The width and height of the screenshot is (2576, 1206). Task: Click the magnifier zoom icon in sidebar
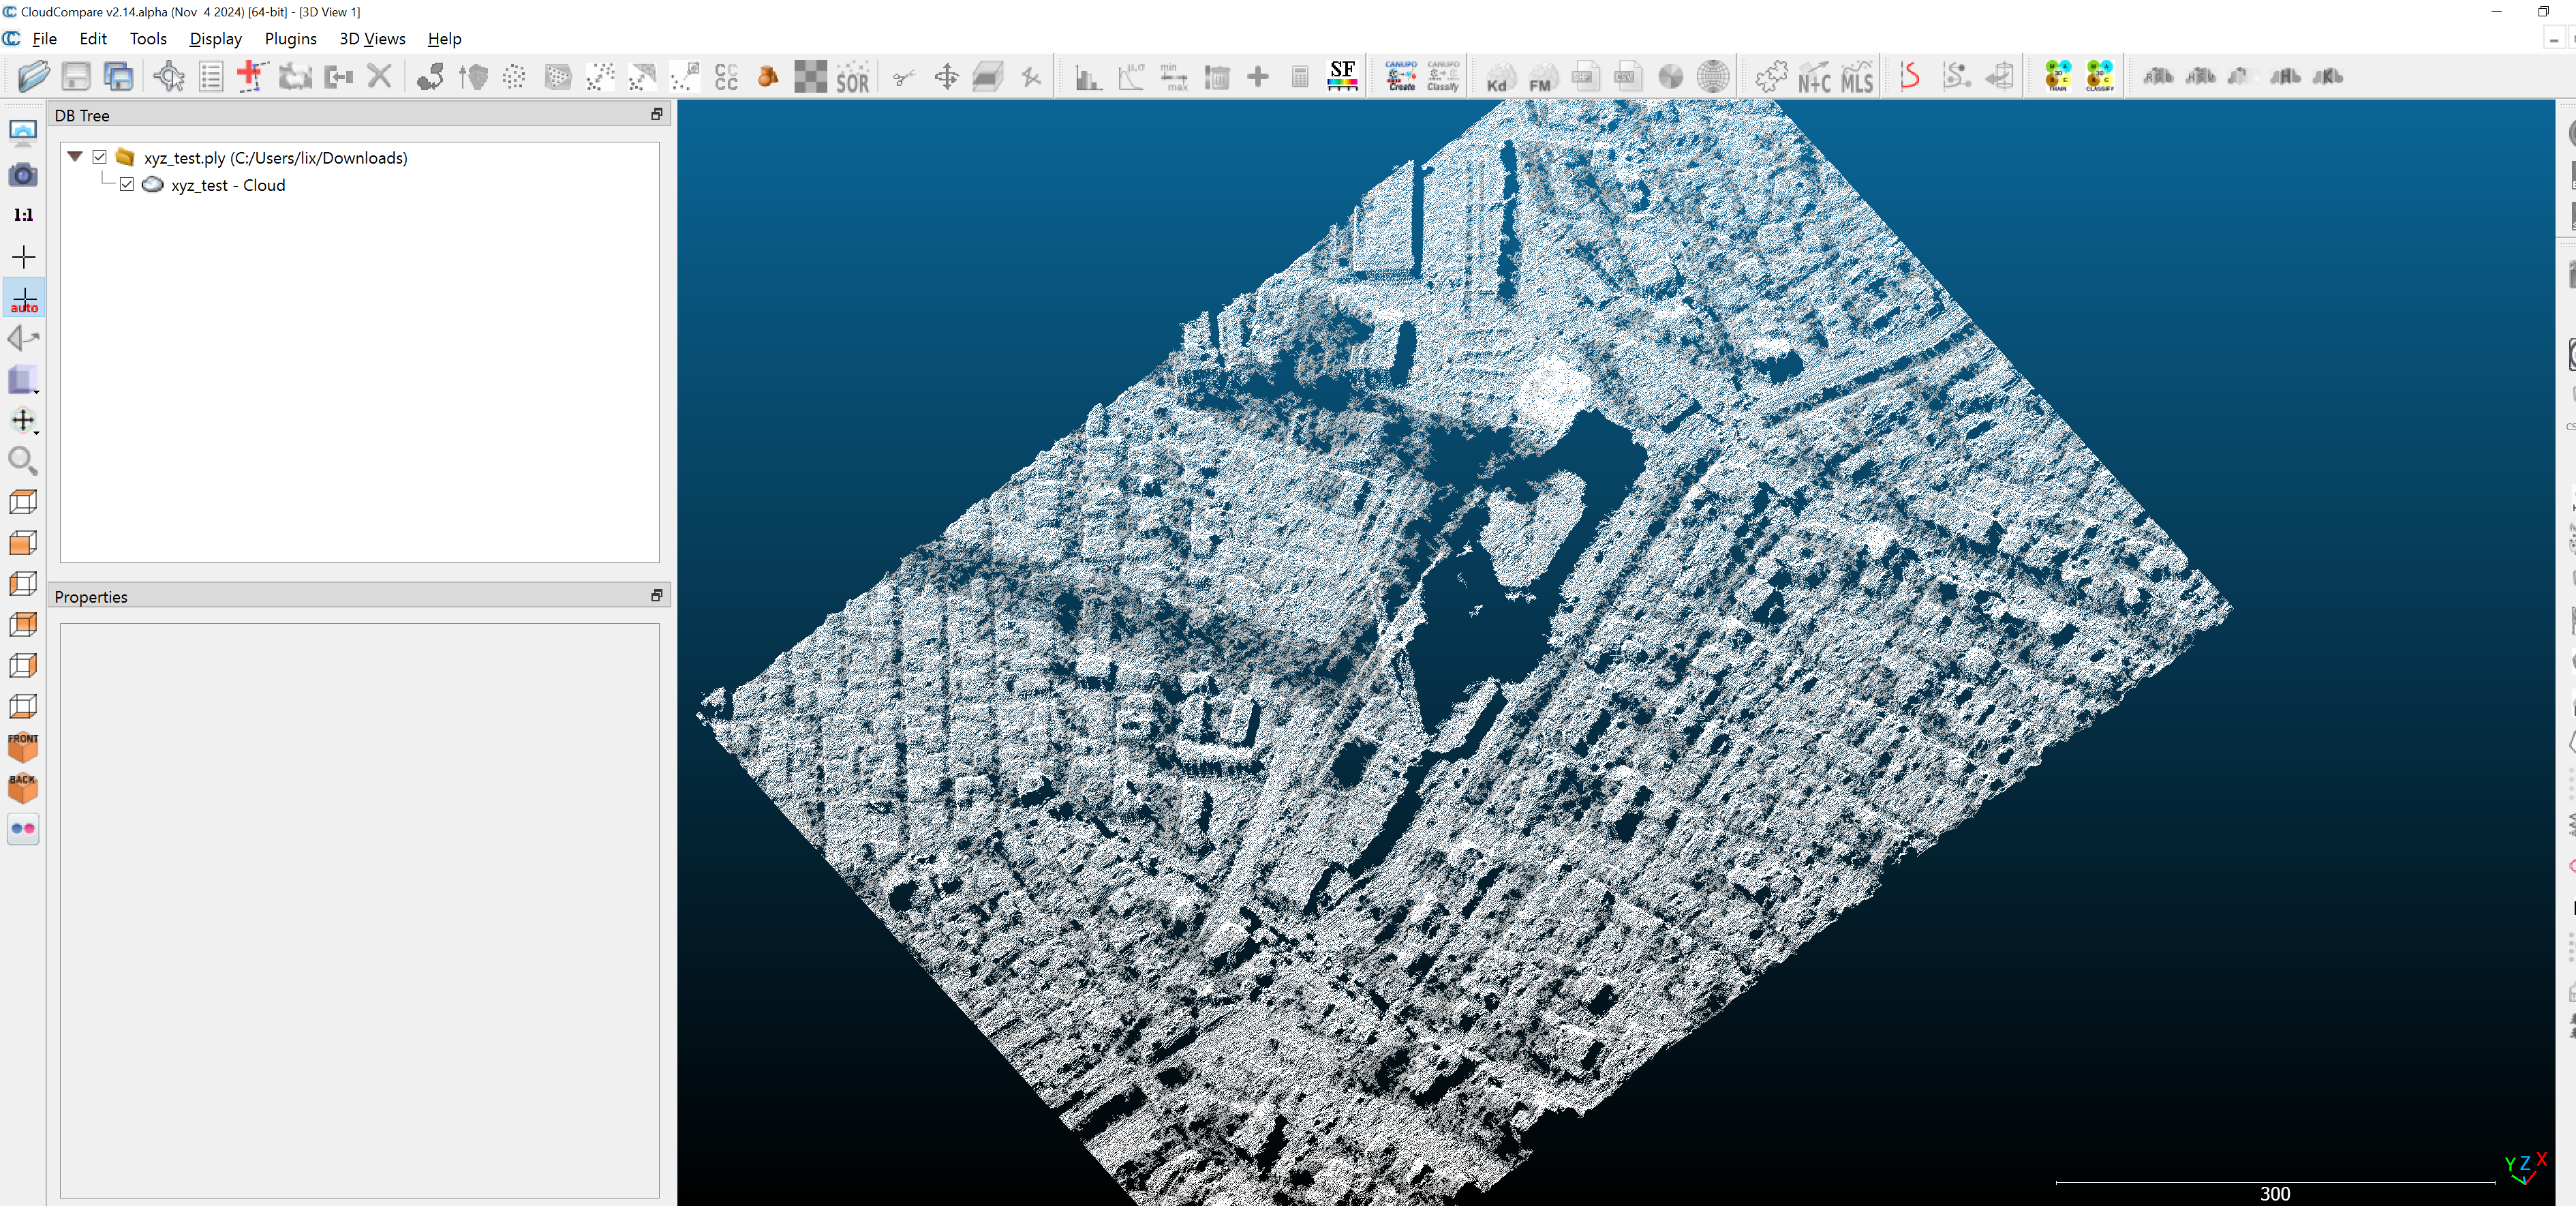tap(23, 461)
